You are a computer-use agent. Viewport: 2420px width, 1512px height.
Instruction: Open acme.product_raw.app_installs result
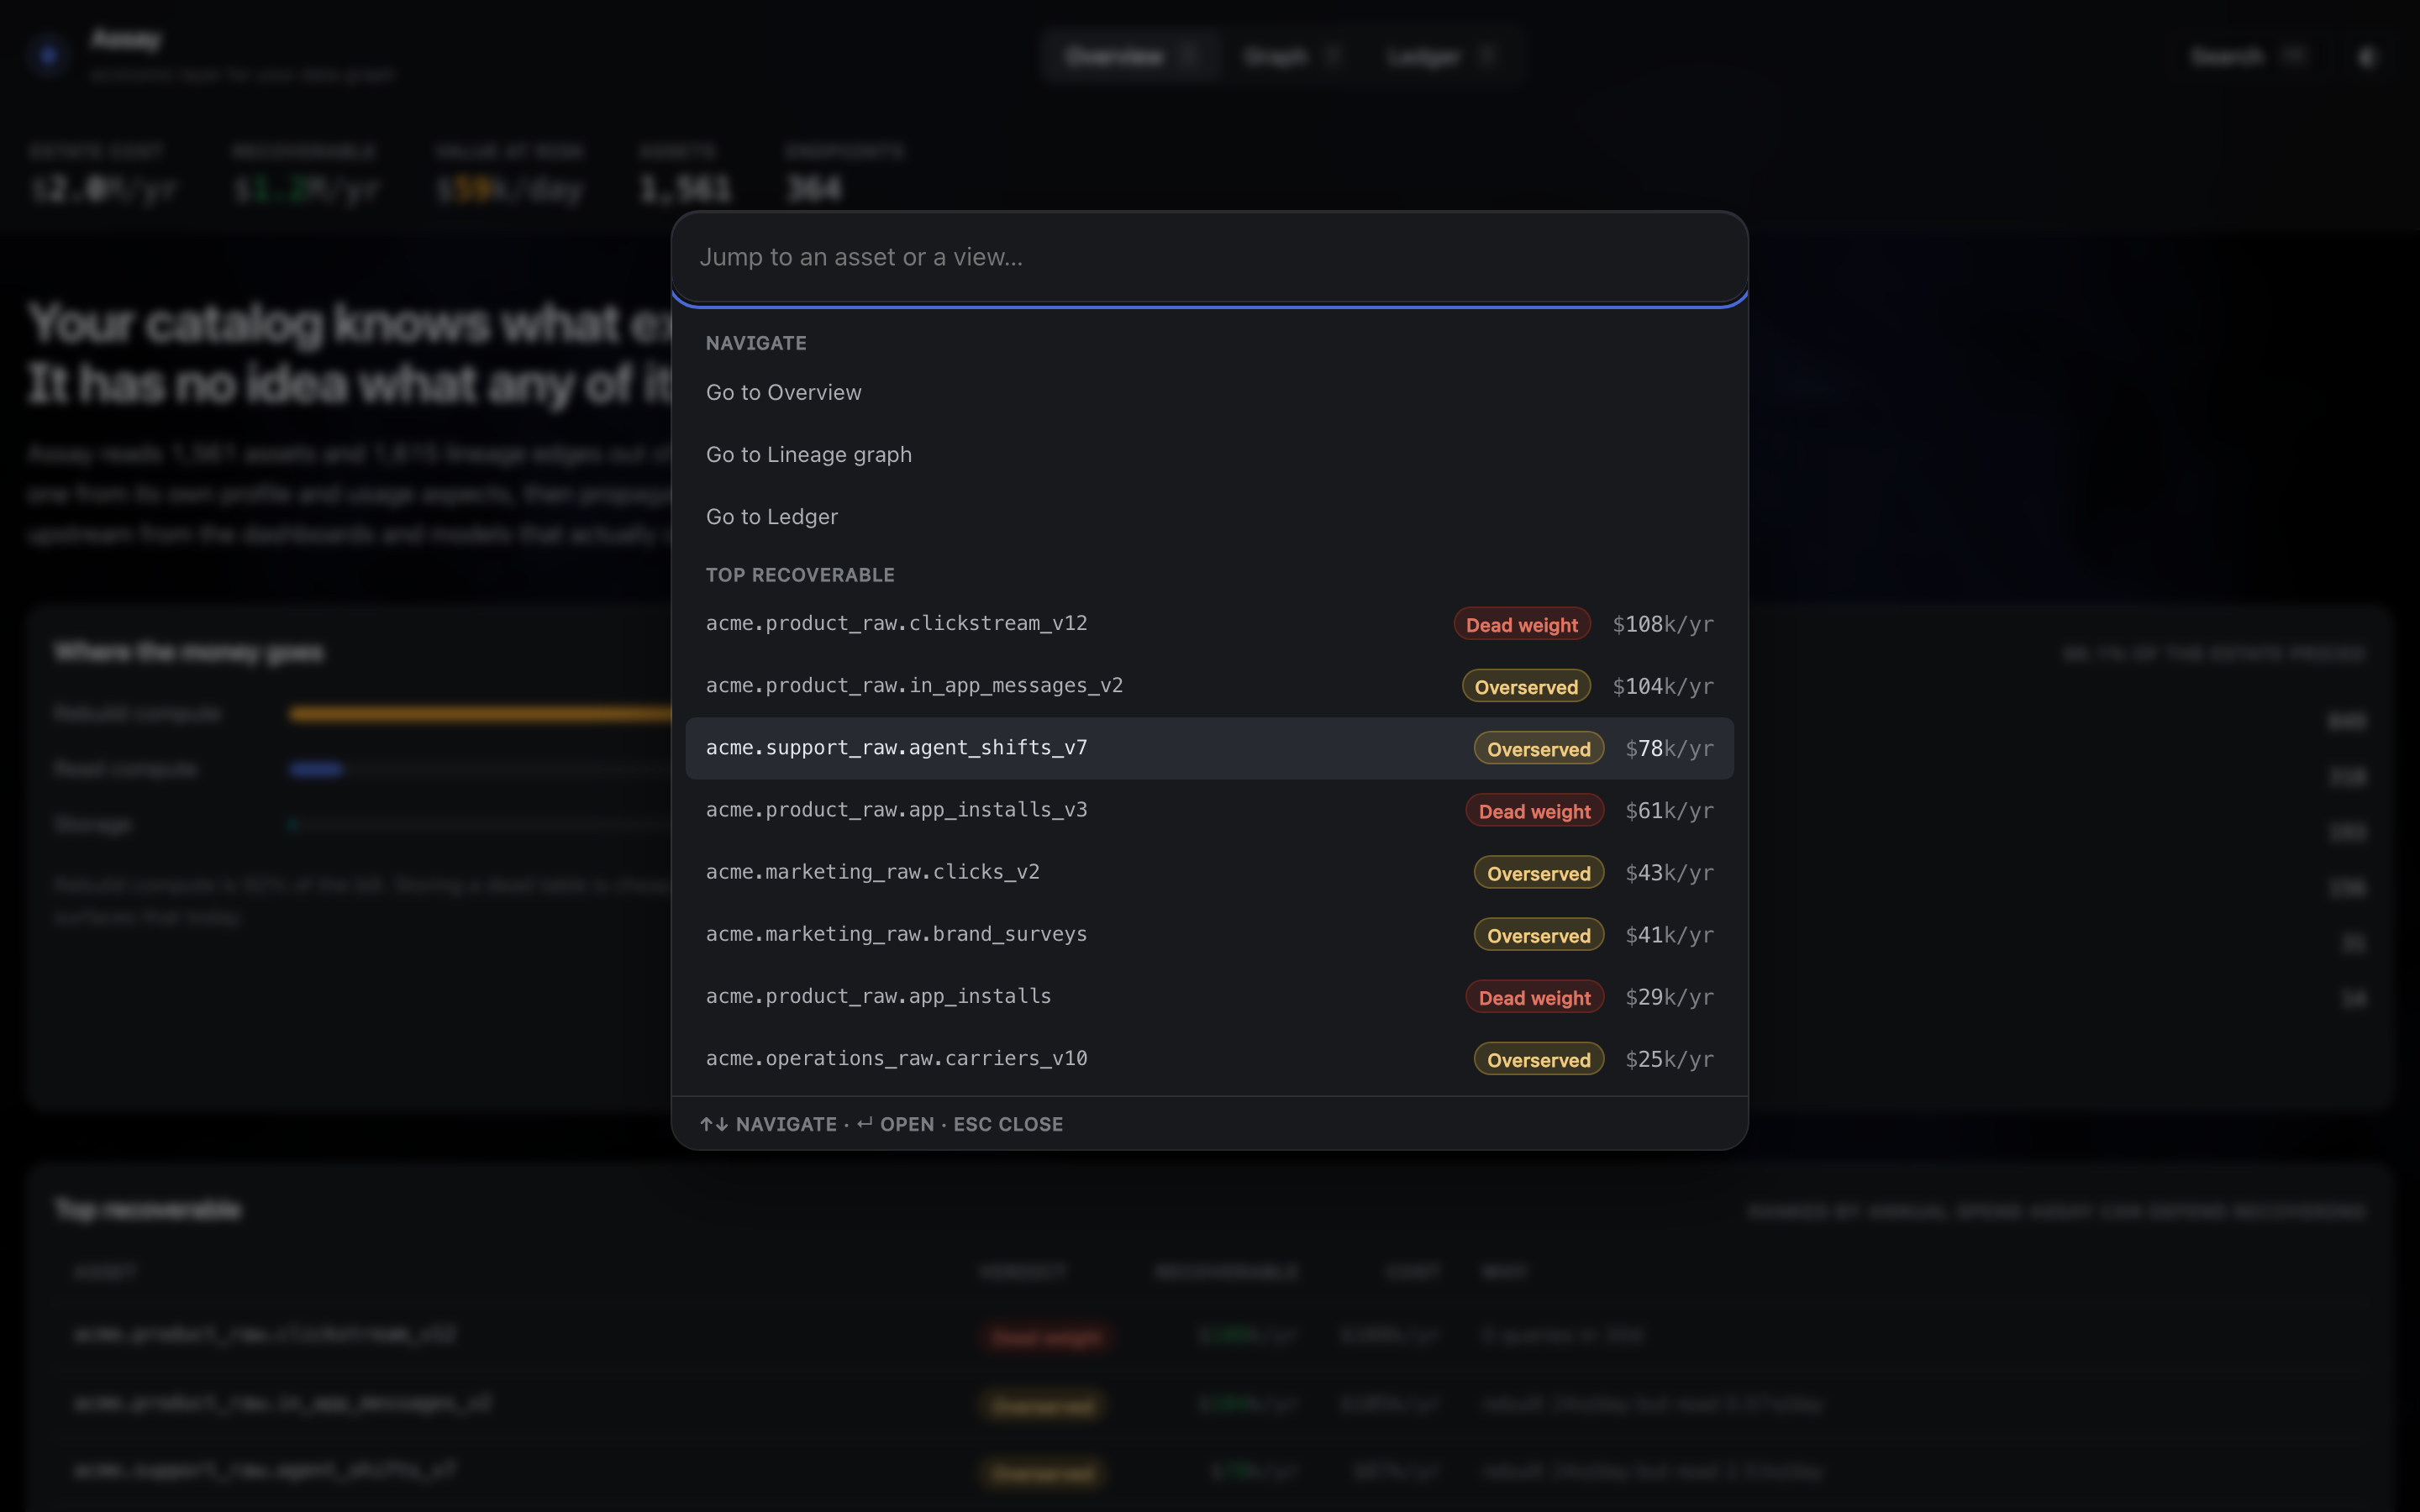(1209, 996)
